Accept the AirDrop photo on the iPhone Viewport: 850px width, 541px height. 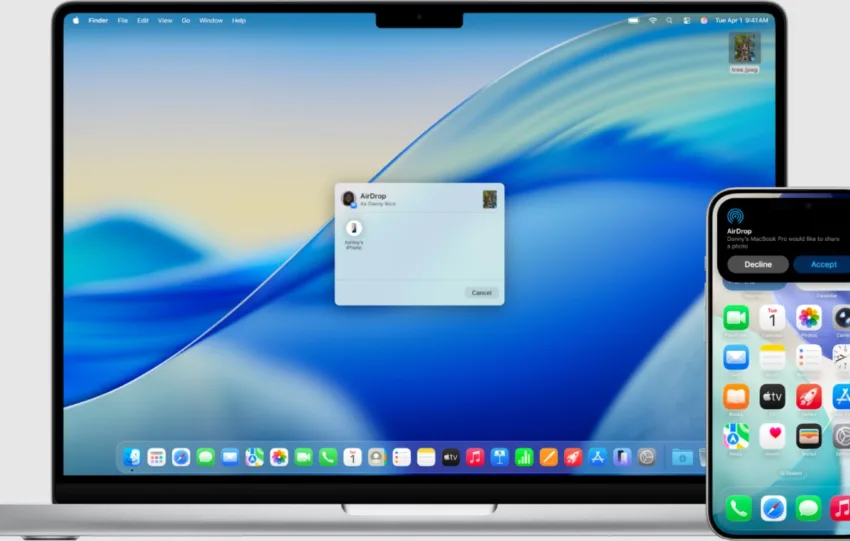pyautogui.click(x=823, y=264)
